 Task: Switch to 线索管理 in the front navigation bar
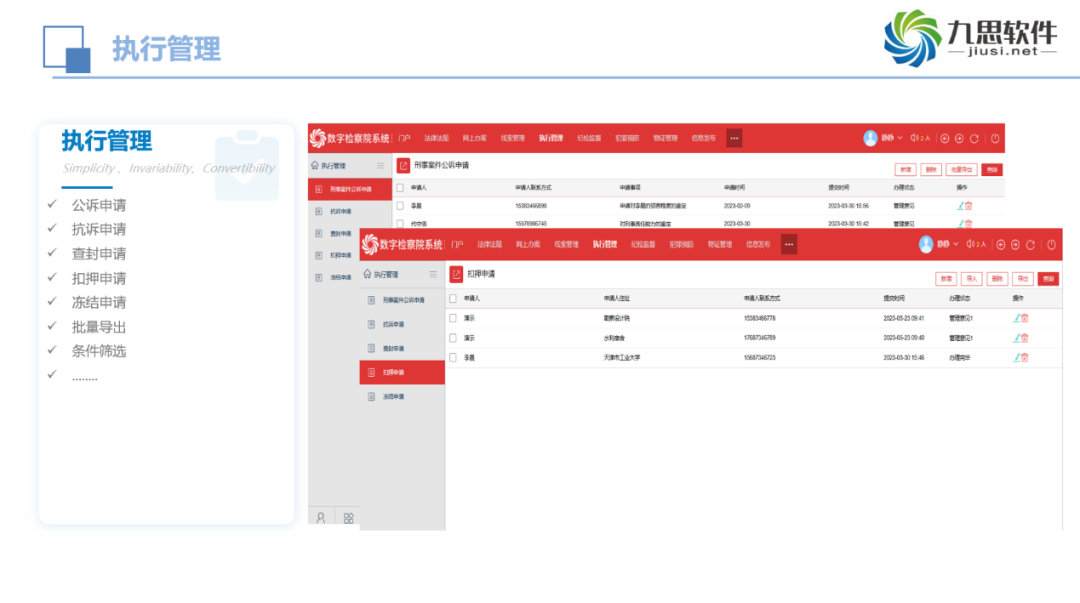pos(566,244)
